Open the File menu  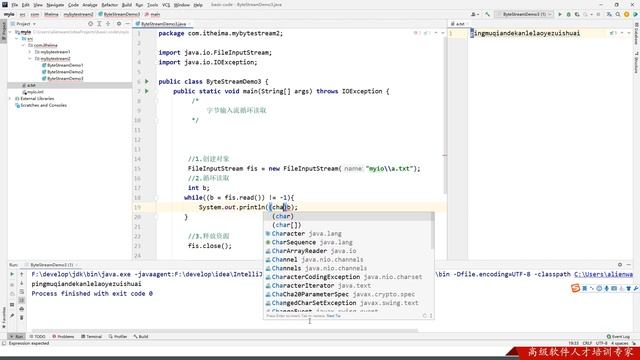[x=15, y=5]
